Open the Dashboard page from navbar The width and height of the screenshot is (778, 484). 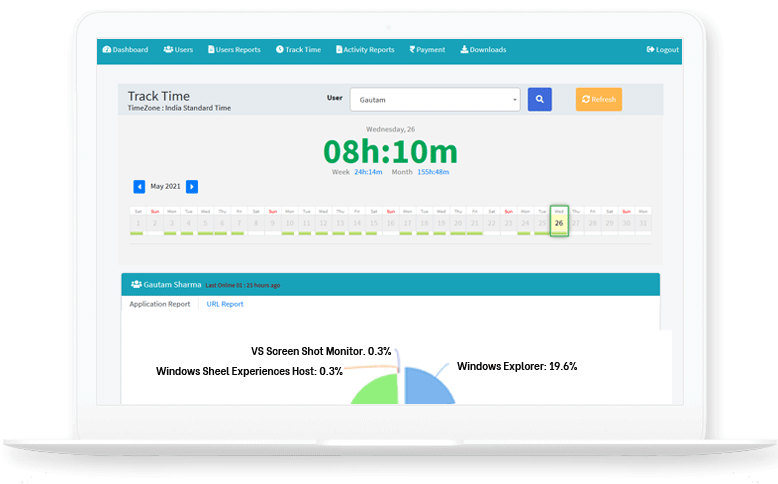coord(125,50)
